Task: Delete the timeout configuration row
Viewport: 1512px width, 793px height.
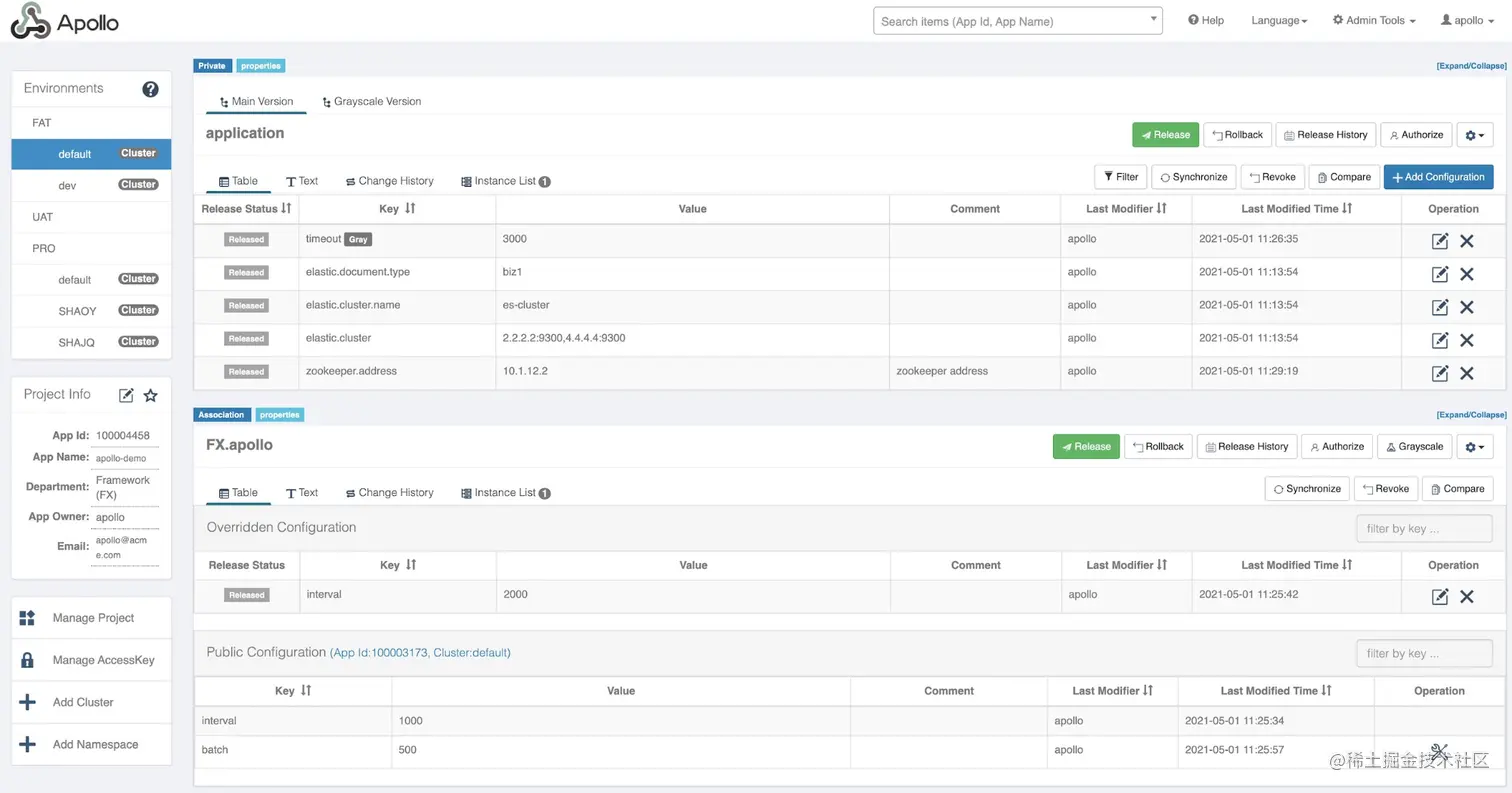Action: coord(1467,241)
